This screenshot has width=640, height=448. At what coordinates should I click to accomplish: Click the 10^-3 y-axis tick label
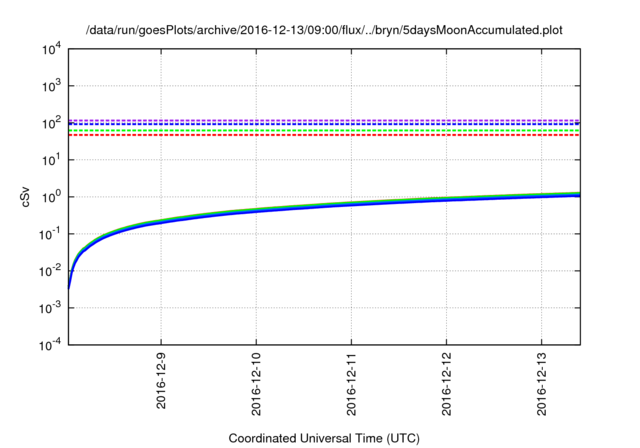(x=50, y=308)
